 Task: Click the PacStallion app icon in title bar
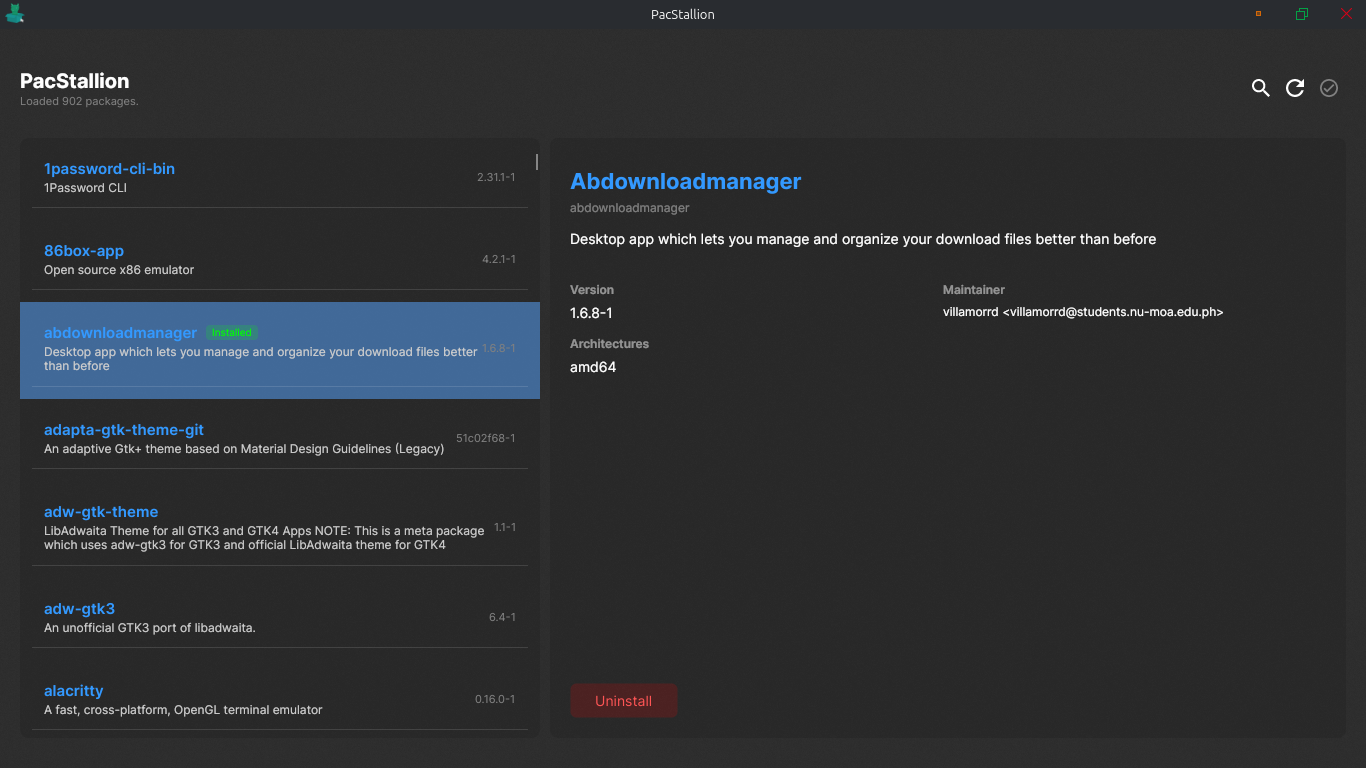(x=14, y=14)
